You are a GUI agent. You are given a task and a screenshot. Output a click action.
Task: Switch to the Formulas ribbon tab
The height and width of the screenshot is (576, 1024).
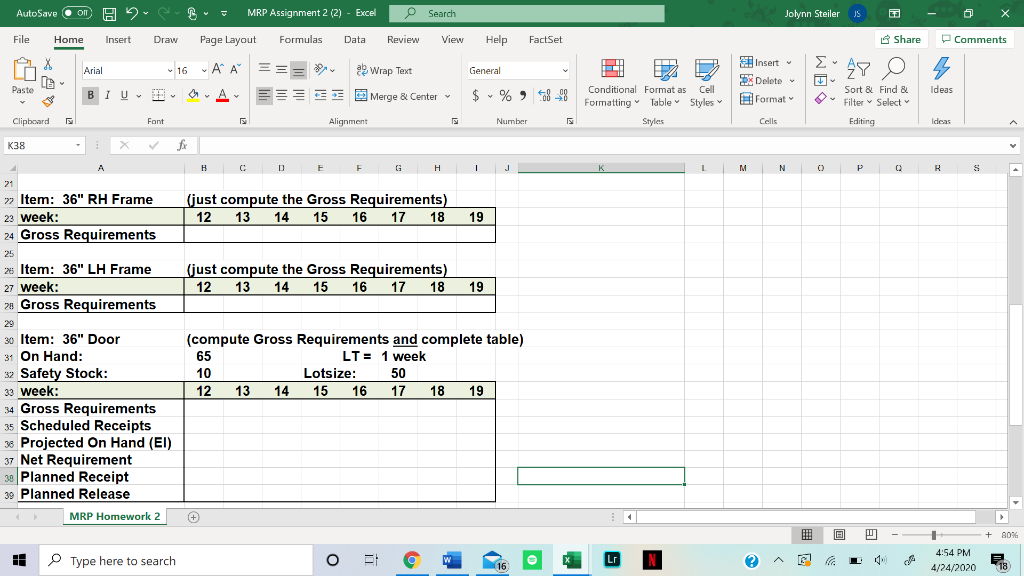click(x=301, y=40)
